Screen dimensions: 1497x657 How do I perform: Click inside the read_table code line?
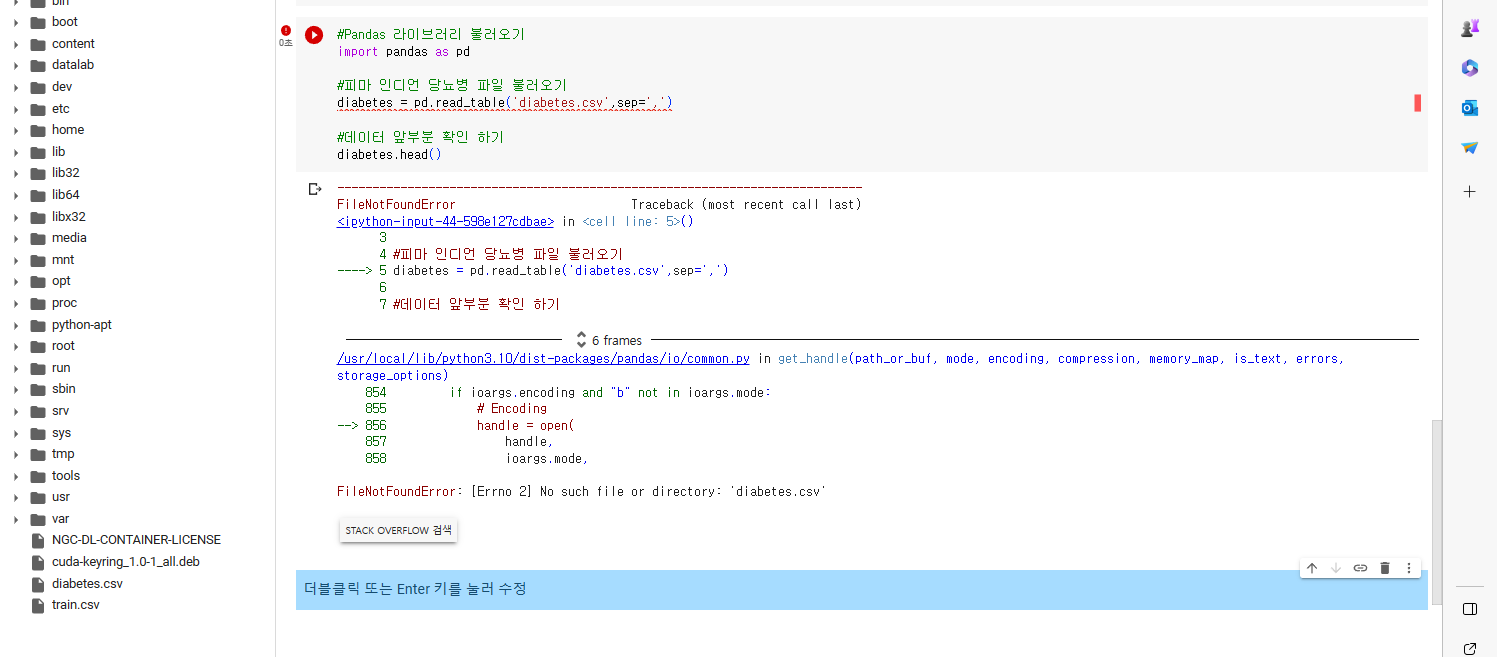pos(505,103)
